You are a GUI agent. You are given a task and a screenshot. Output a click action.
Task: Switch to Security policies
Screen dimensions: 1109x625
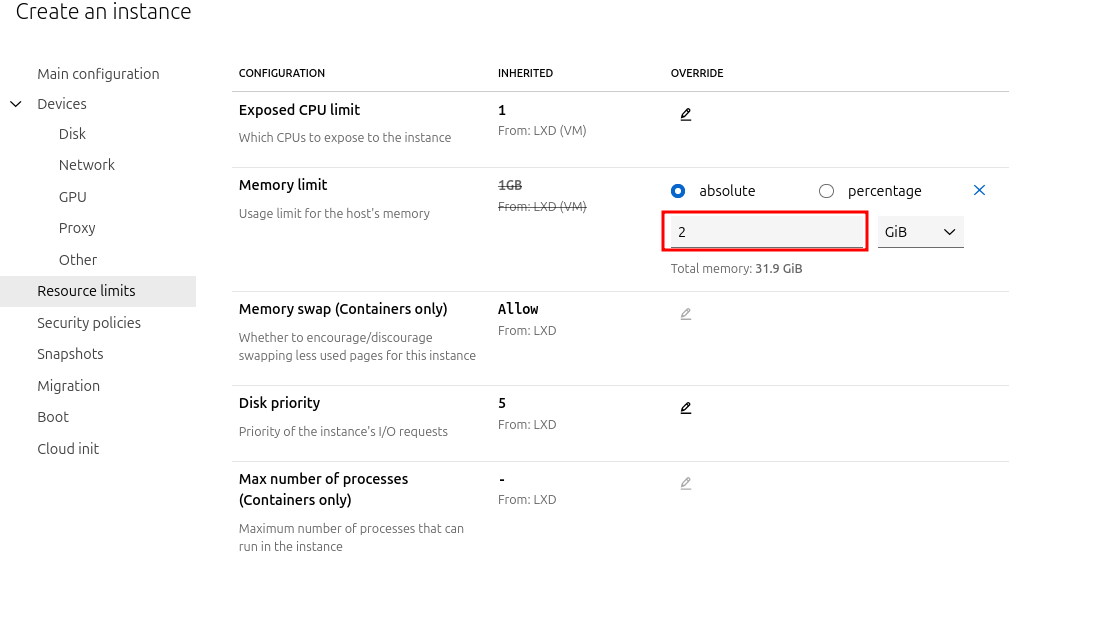click(89, 322)
